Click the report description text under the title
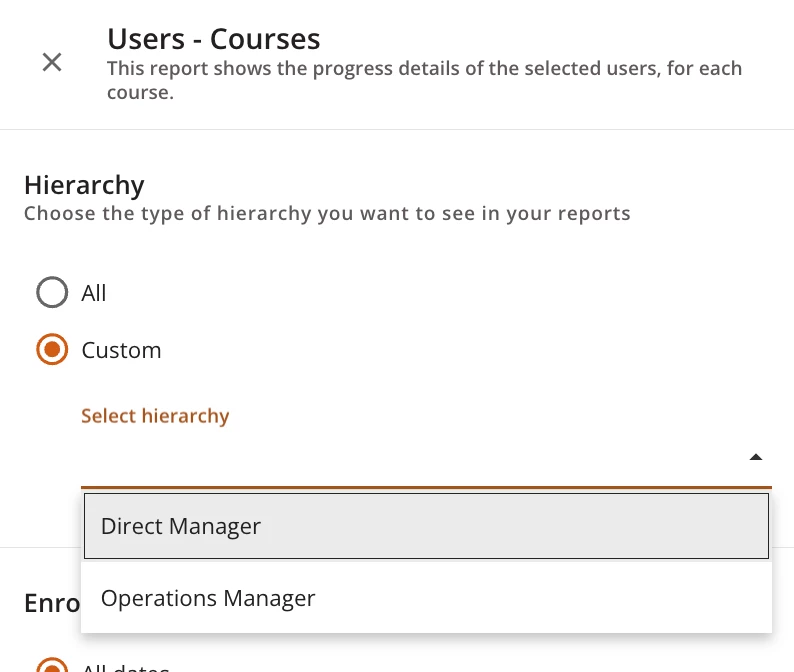 point(424,80)
